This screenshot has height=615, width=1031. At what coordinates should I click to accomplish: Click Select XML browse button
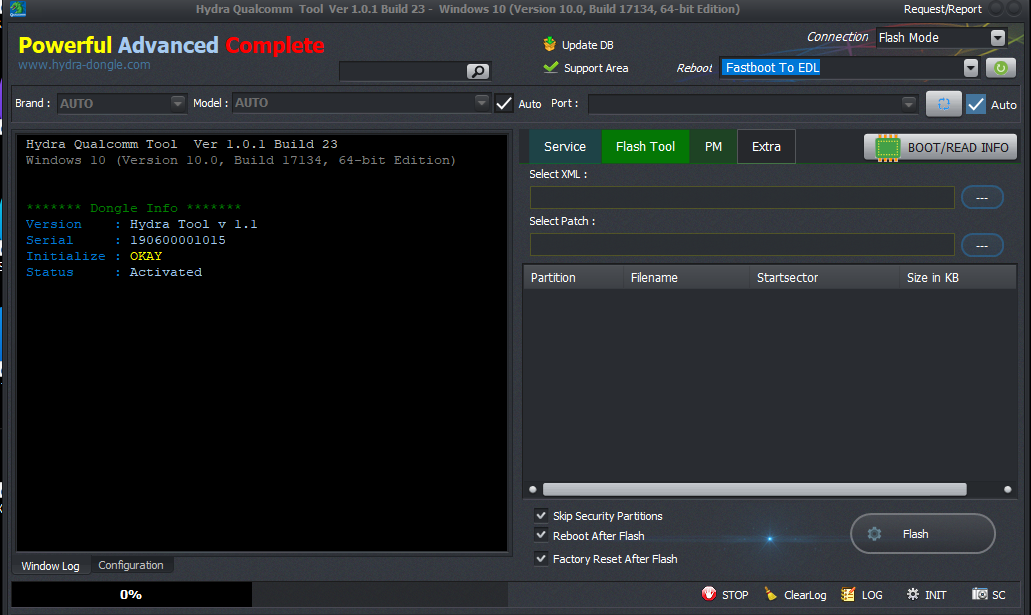click(982, 197)
